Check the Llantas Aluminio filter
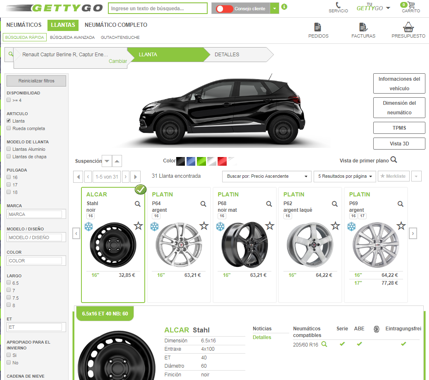This screenshot has height=380, width=429. click(x=9, y=149)
